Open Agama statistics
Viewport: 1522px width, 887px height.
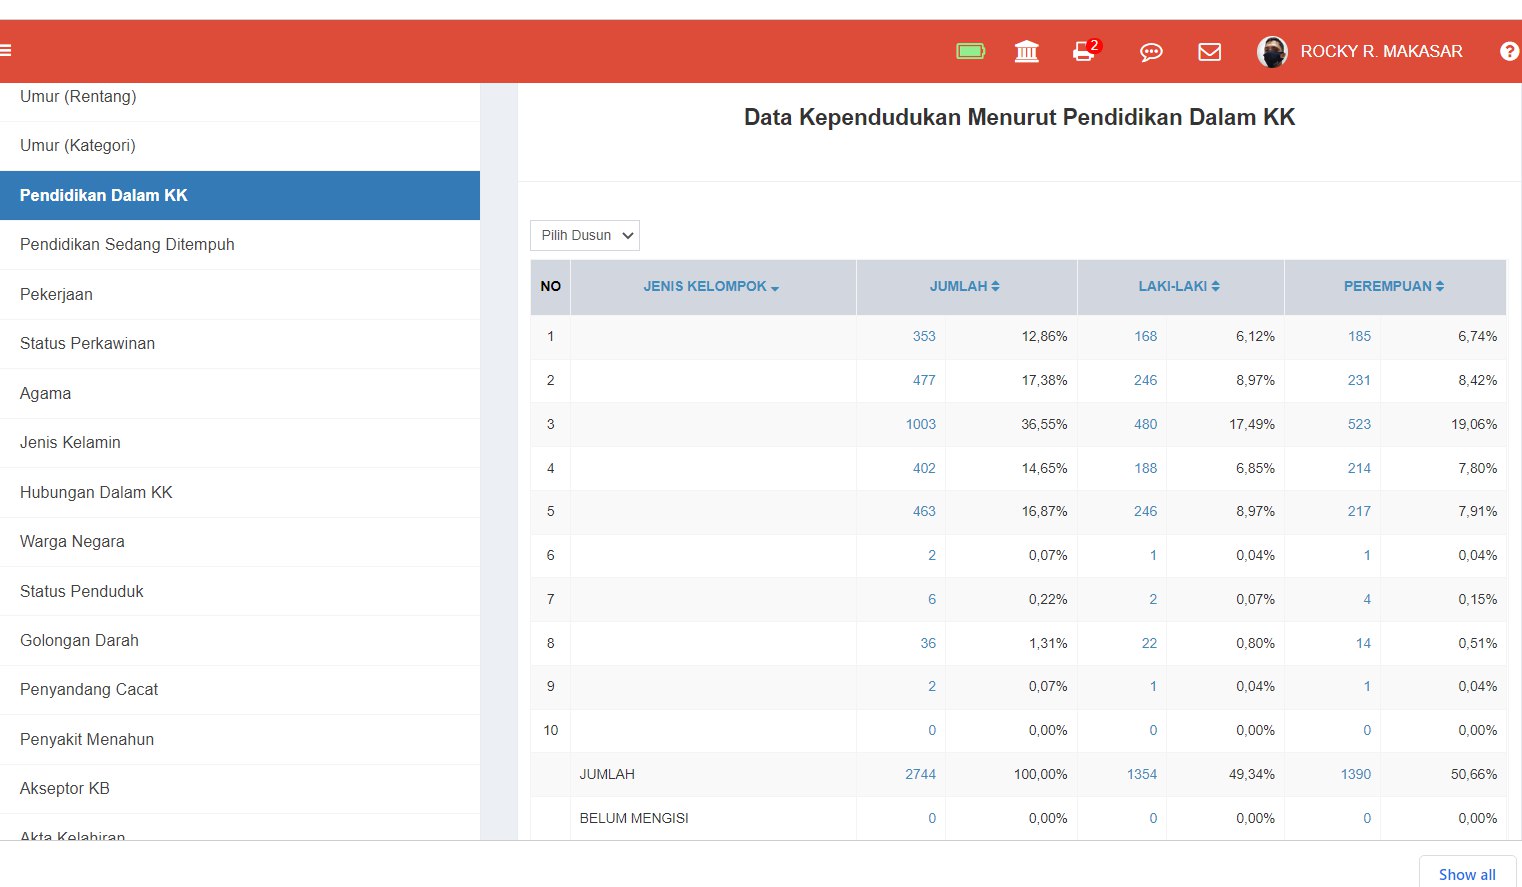click(x=240, y=393)
